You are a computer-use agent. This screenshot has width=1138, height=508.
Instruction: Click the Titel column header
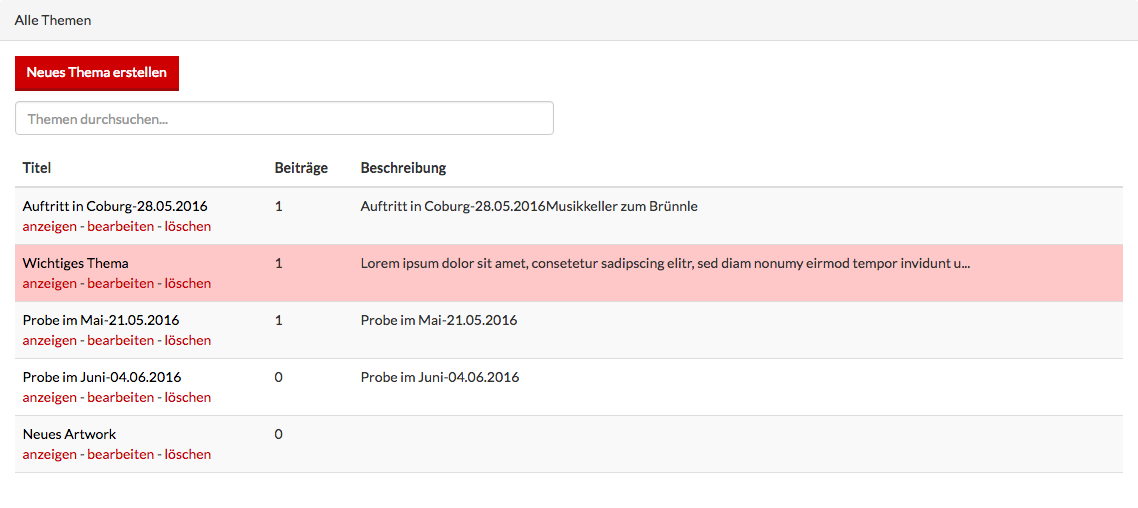pos(37,168)
